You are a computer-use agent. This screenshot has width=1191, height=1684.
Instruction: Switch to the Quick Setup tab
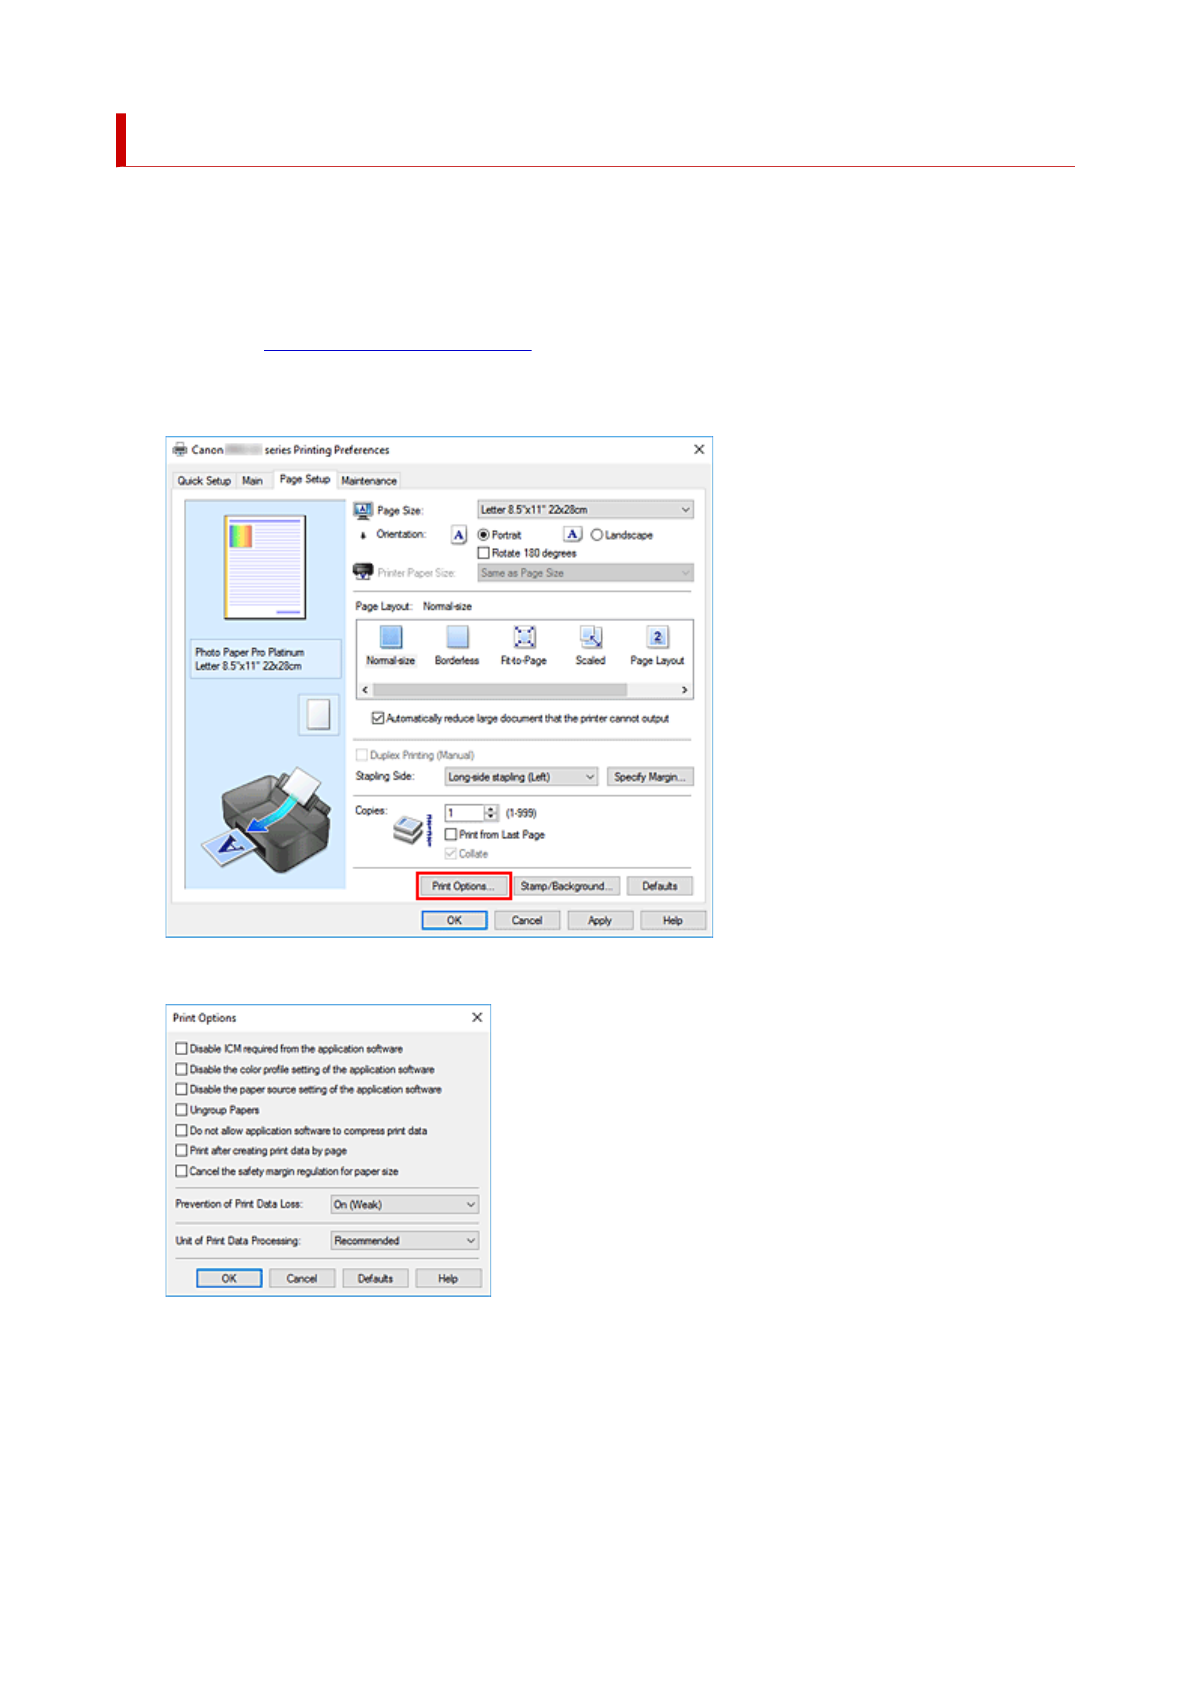[204, 481]
